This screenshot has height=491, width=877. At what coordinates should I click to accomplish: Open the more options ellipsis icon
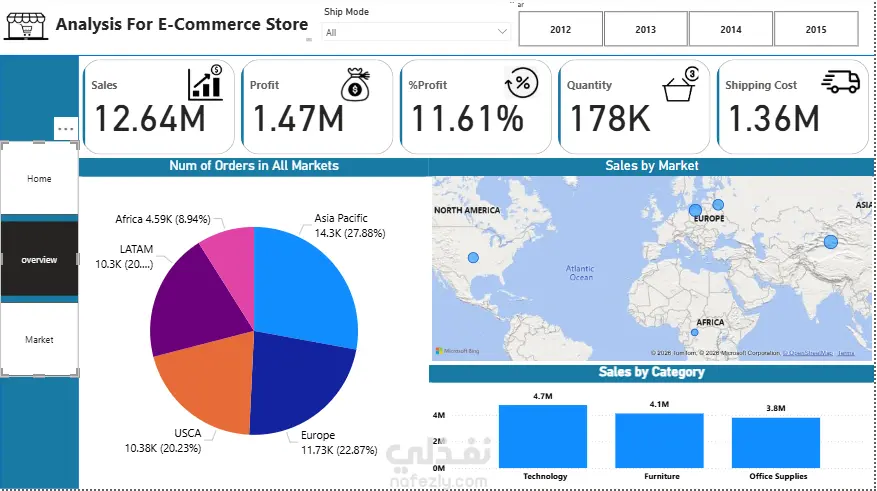[x=66, y=129]
